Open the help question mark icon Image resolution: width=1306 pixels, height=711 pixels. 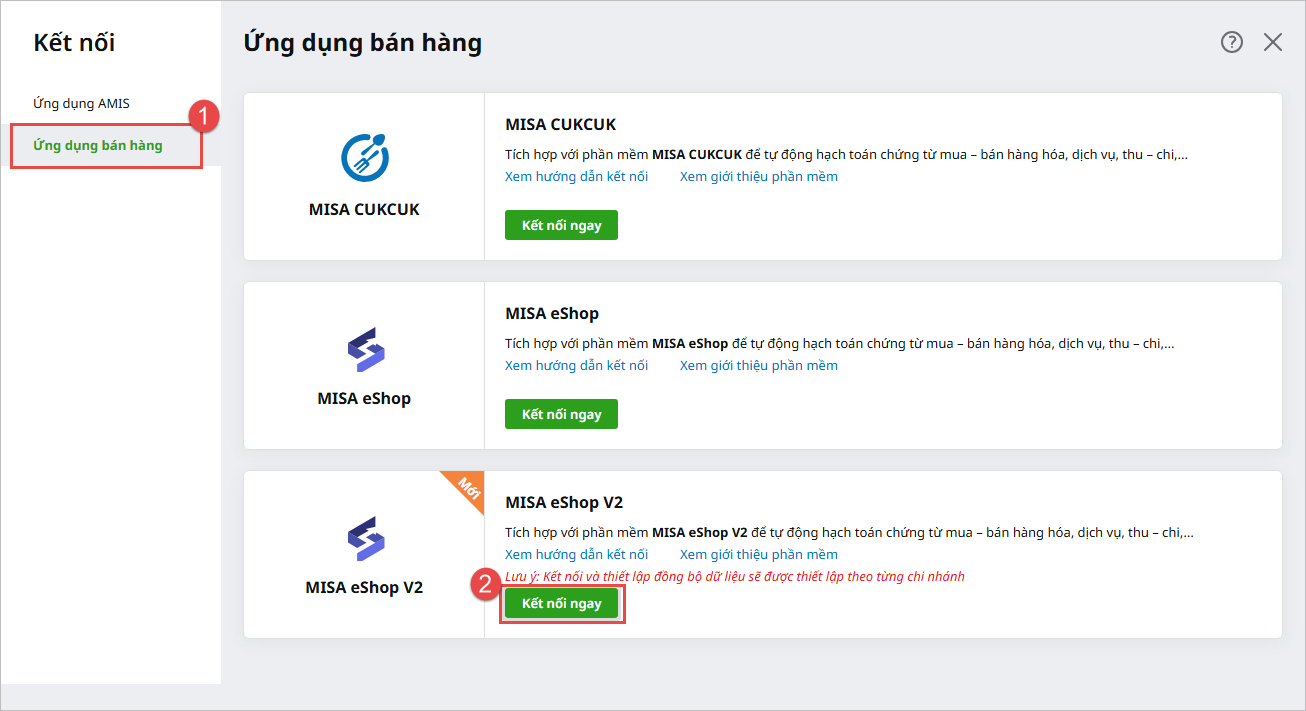coord(1232,42)
